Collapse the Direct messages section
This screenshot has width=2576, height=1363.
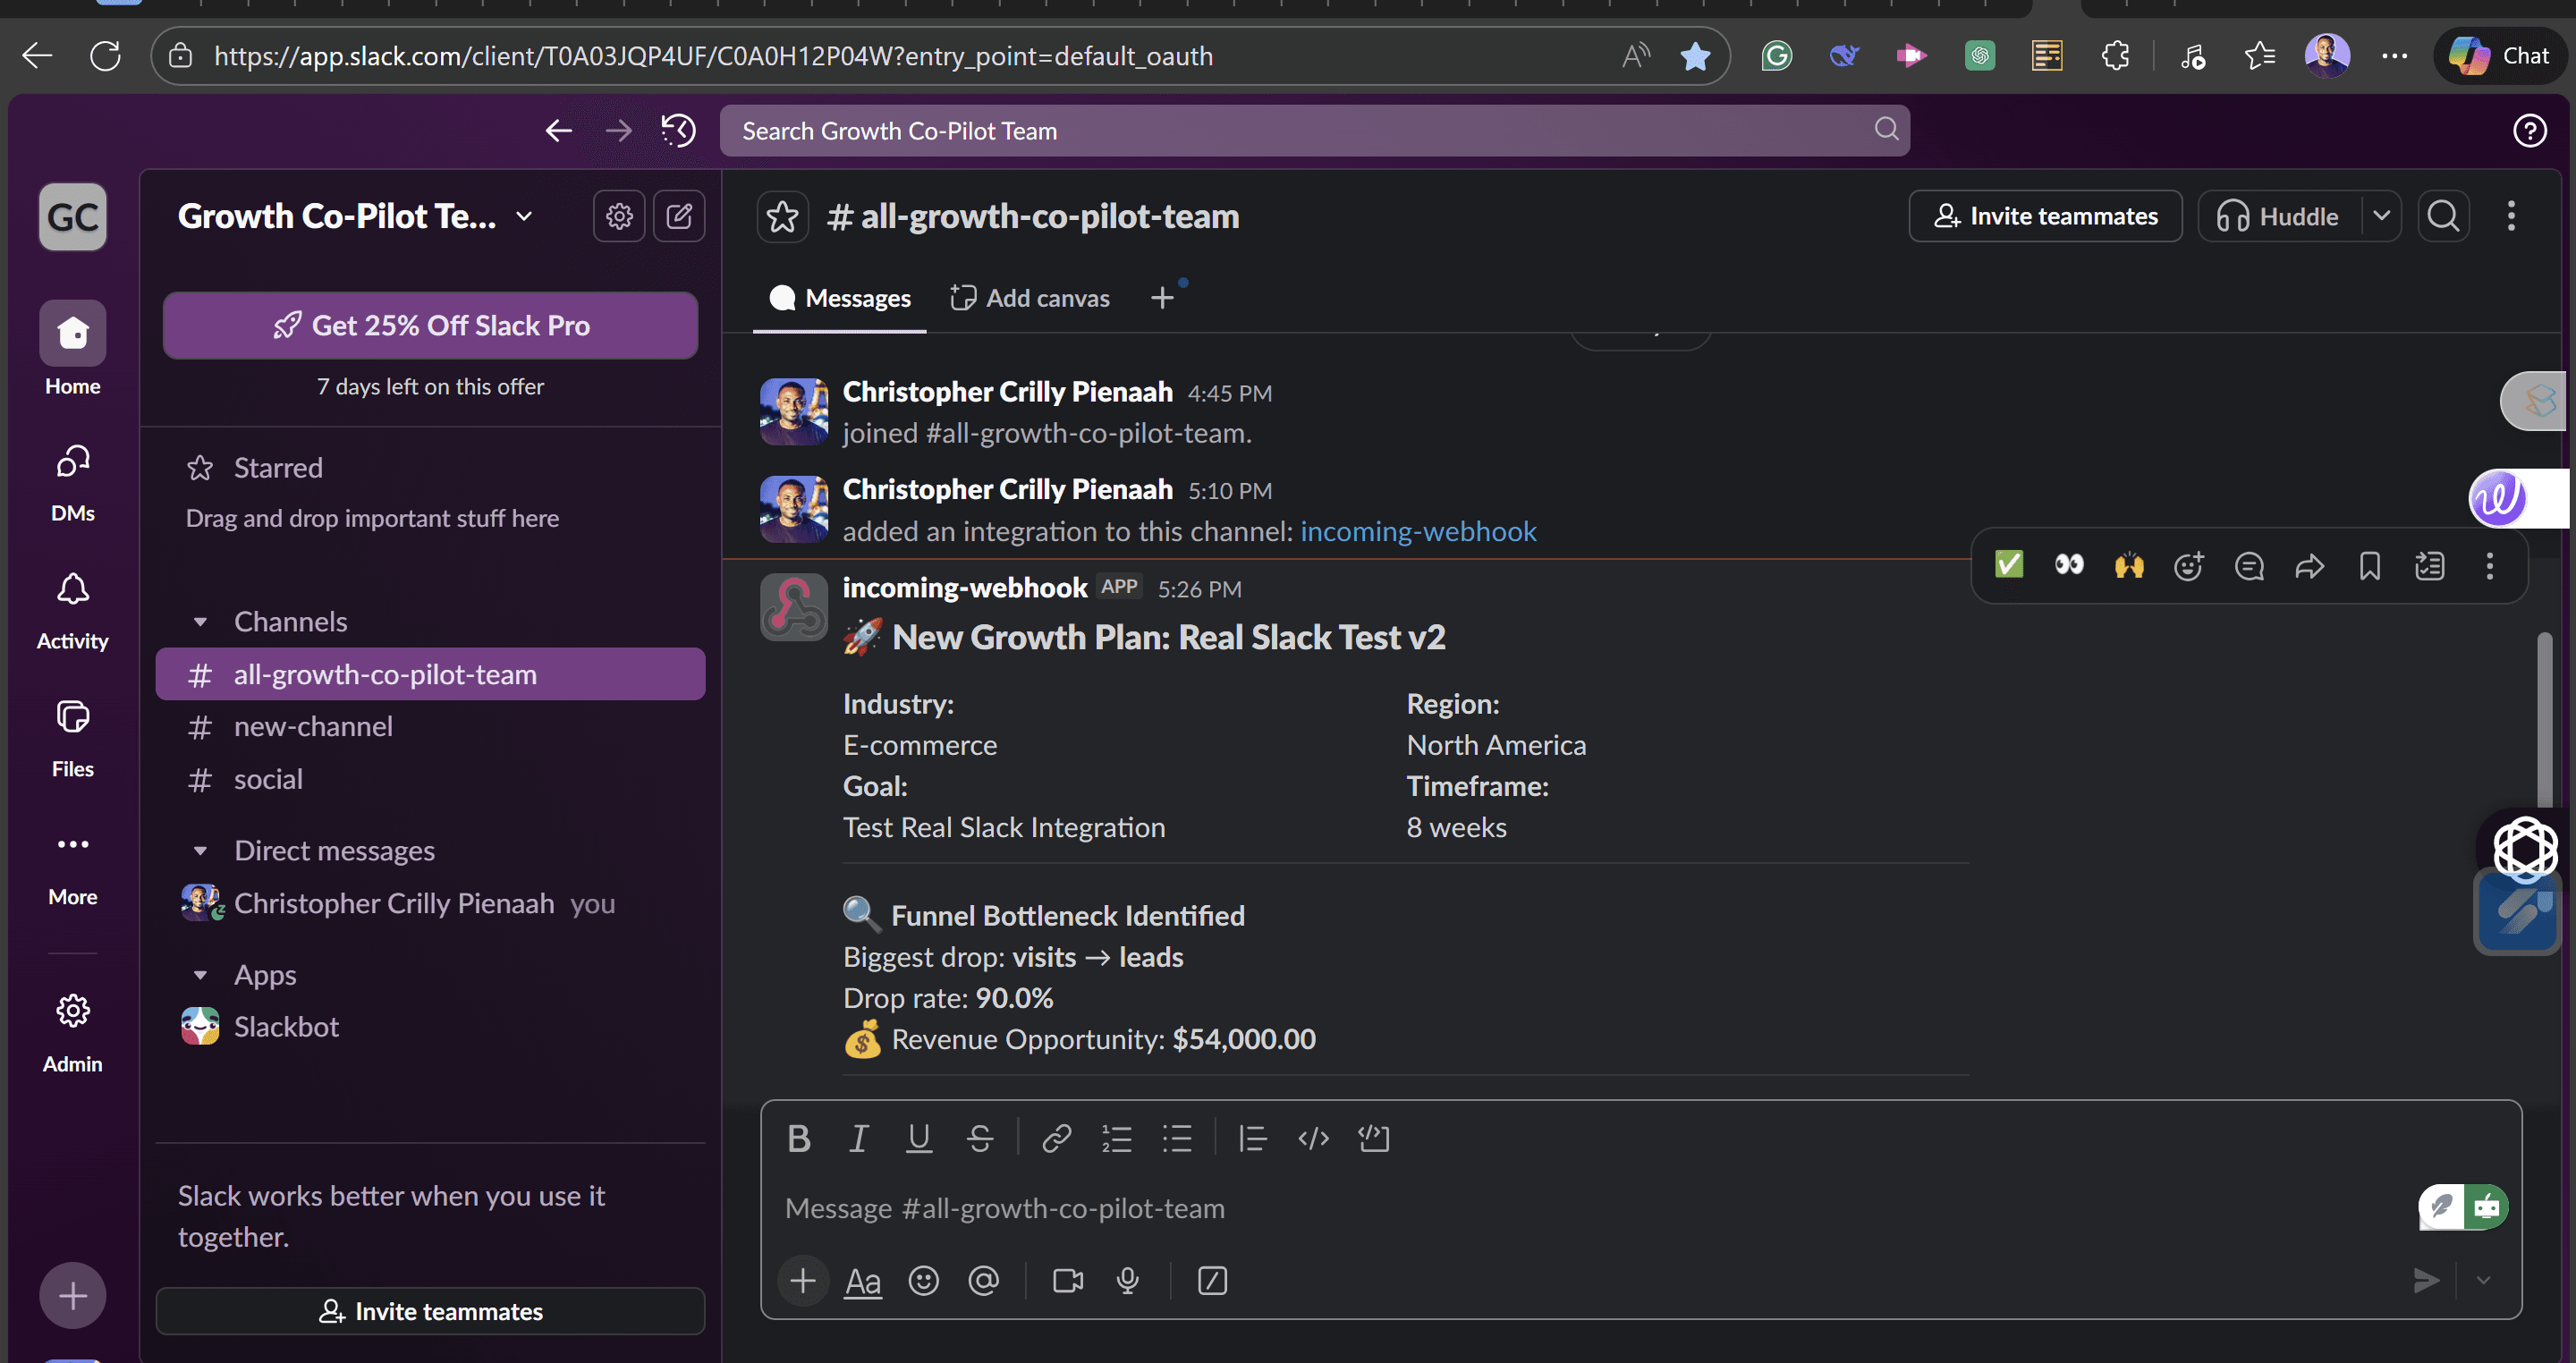pos(200,851)
